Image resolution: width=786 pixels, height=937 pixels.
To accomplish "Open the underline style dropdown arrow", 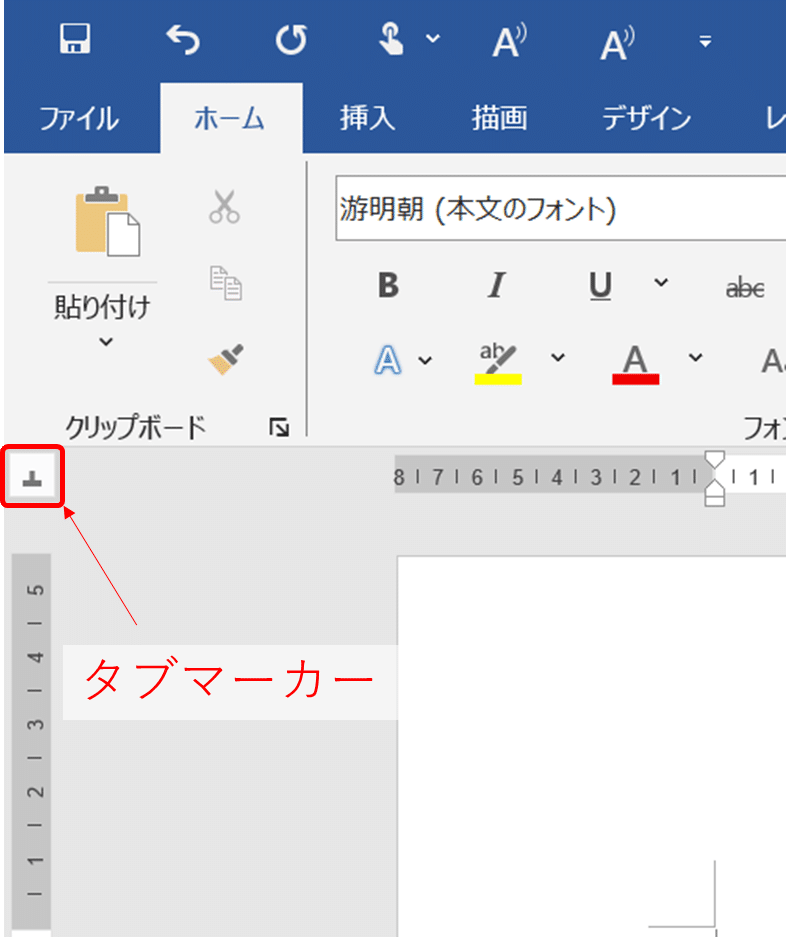I will tap(661, 283).
